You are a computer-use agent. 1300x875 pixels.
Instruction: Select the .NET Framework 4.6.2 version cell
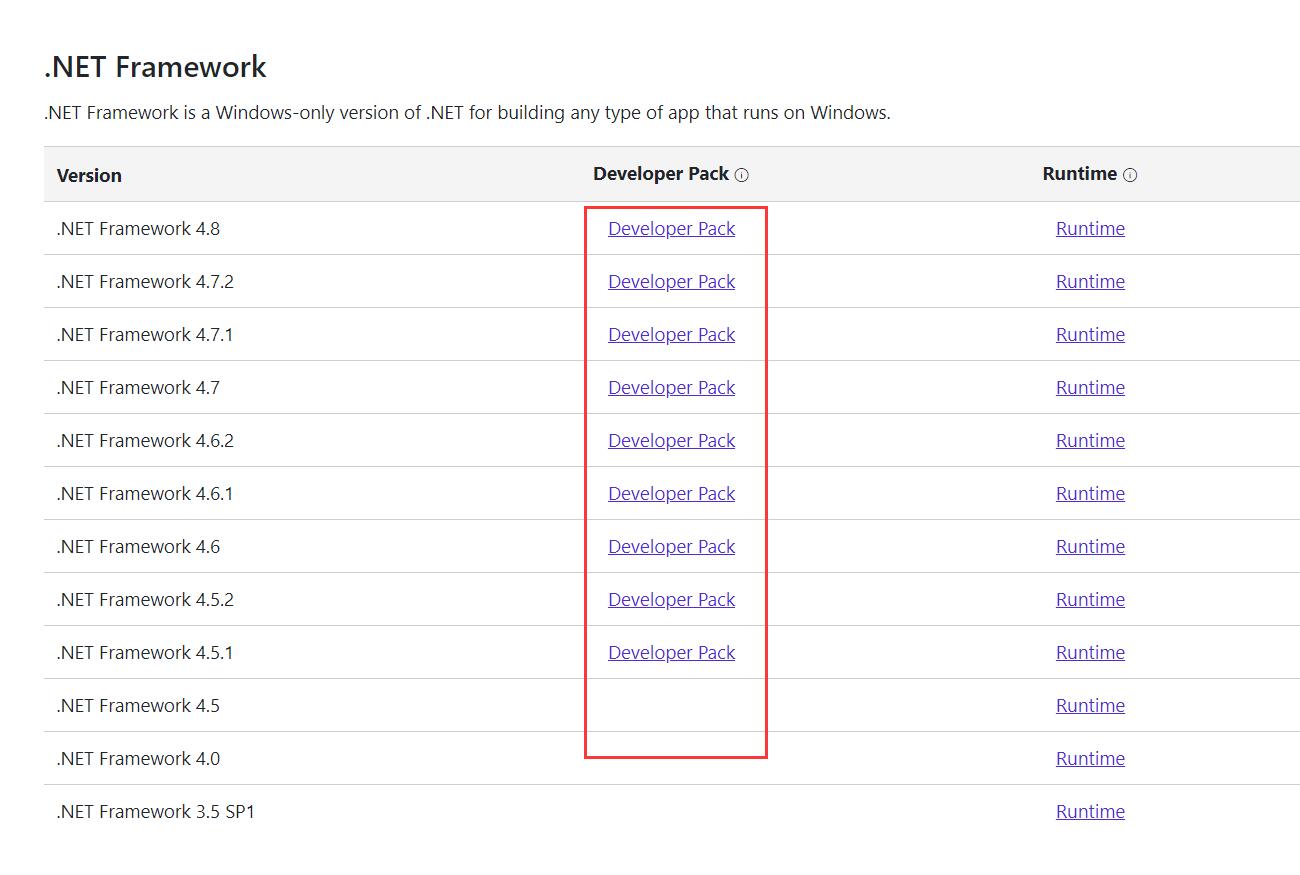[x=145, y=441]
